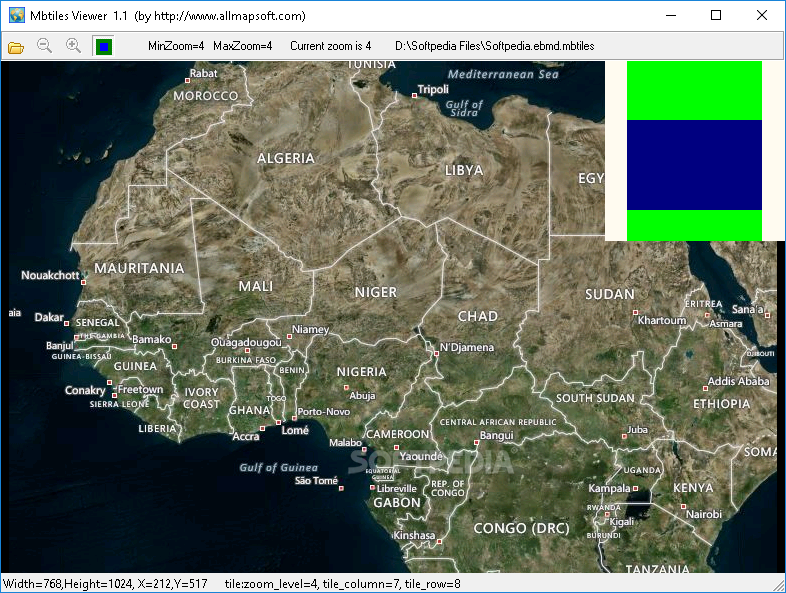Click the ETHIOPIA country label
Screen dimensions: 786x593
[721, 404]
